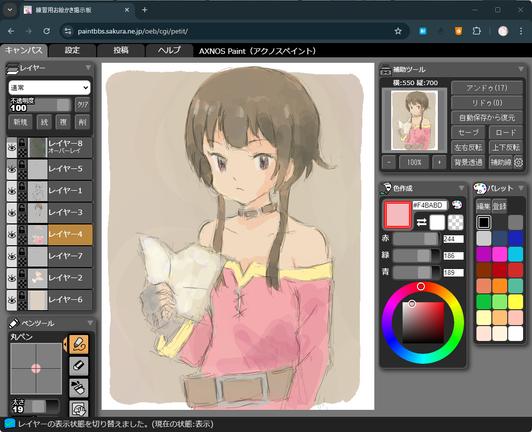
Task: Select the paint bucket fill tool
Action: [79, 388]
